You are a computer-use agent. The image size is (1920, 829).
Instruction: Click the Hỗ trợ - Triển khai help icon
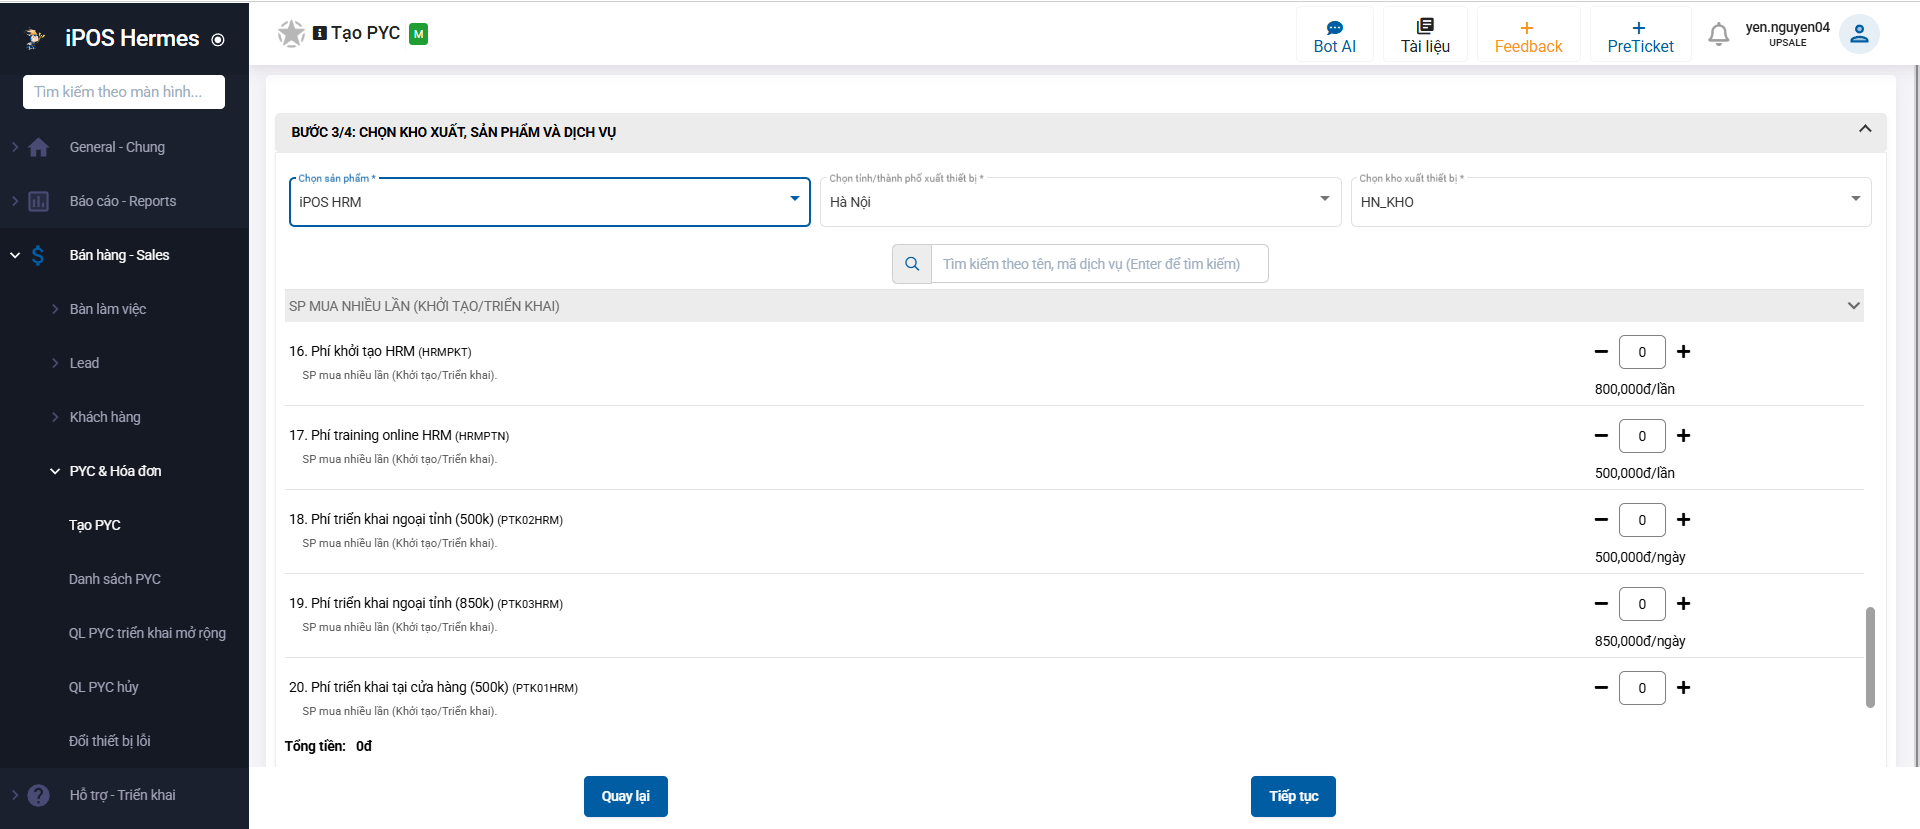(x=39, y=795)
